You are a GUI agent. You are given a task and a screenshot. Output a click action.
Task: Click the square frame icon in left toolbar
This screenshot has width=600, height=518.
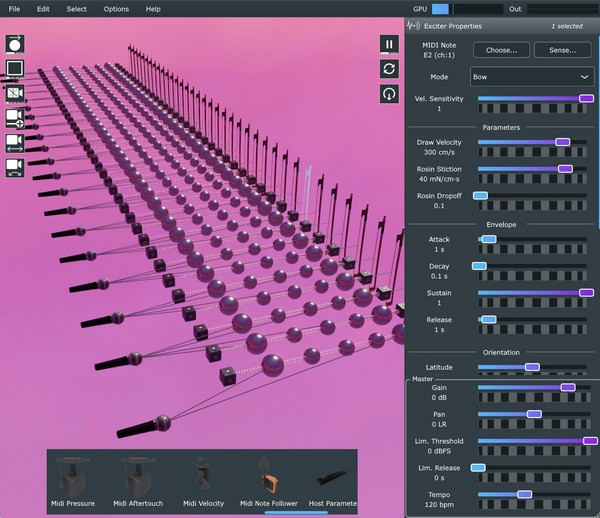point(15,69)
